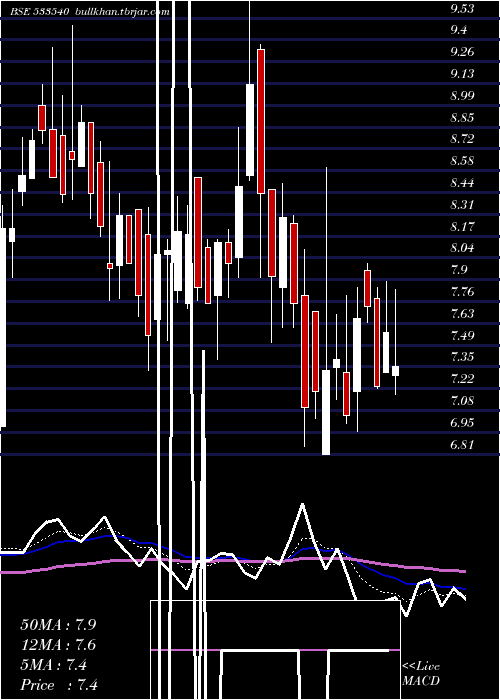This screenshot has height=700, width=500.
Task: Click the 9.4 price axis label
Action: pos(459,30)
